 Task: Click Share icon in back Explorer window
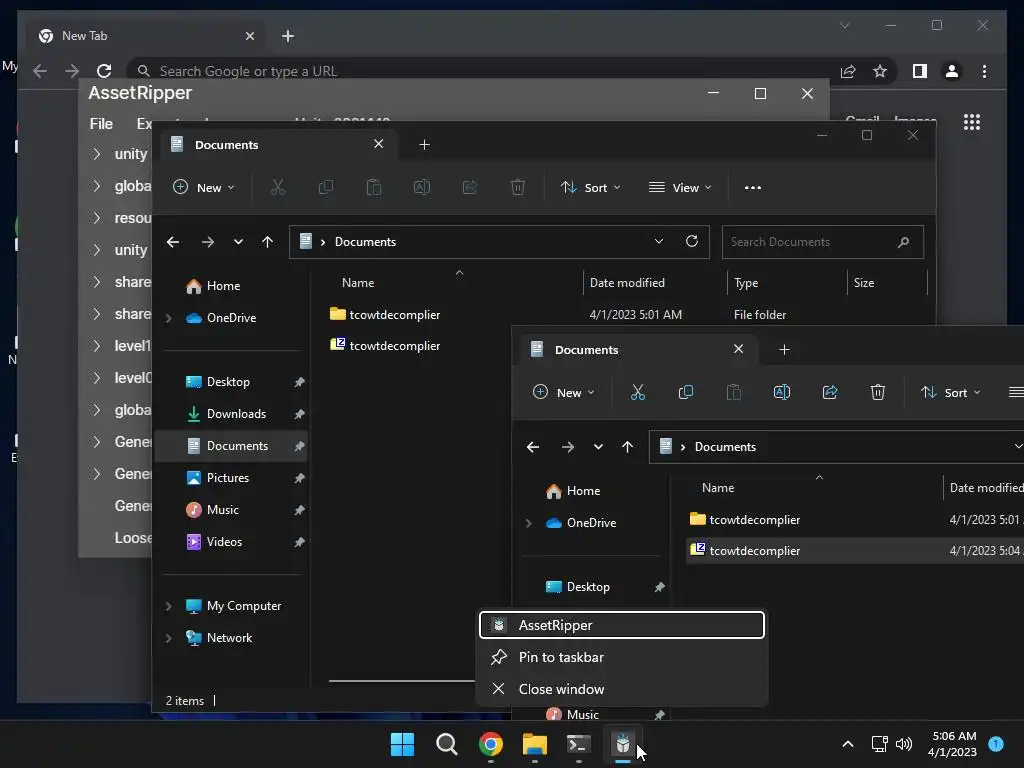click(x=470, y=187)
